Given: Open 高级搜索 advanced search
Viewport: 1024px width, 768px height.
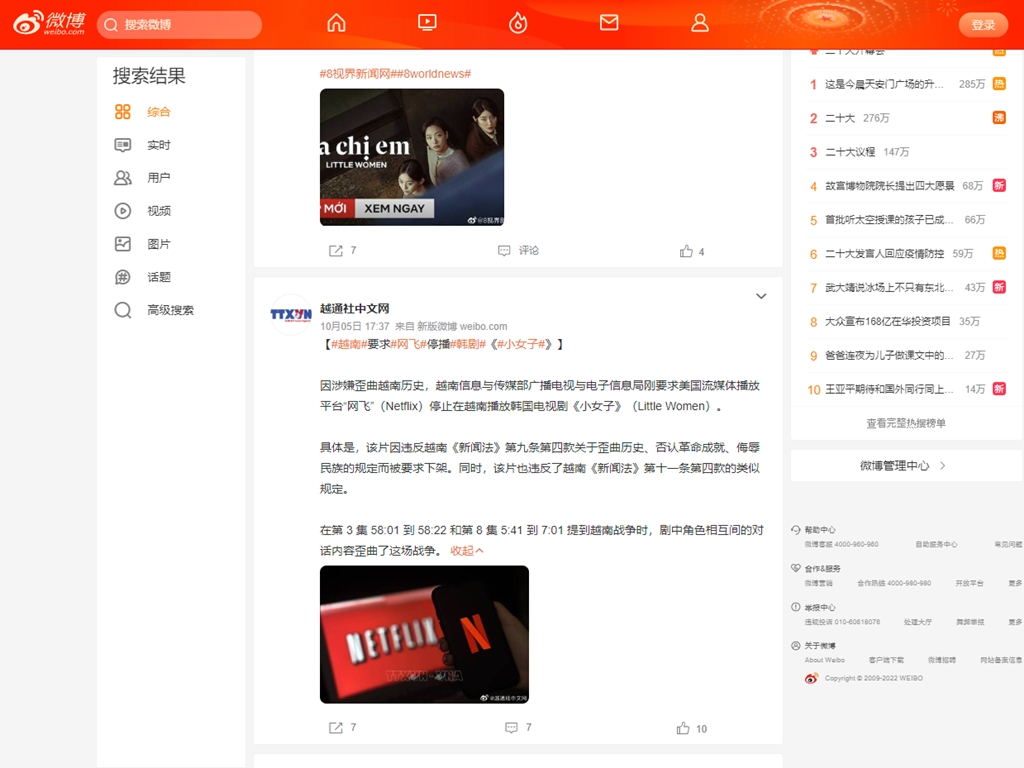Looking at the screenshot, I should pos(170,310).
